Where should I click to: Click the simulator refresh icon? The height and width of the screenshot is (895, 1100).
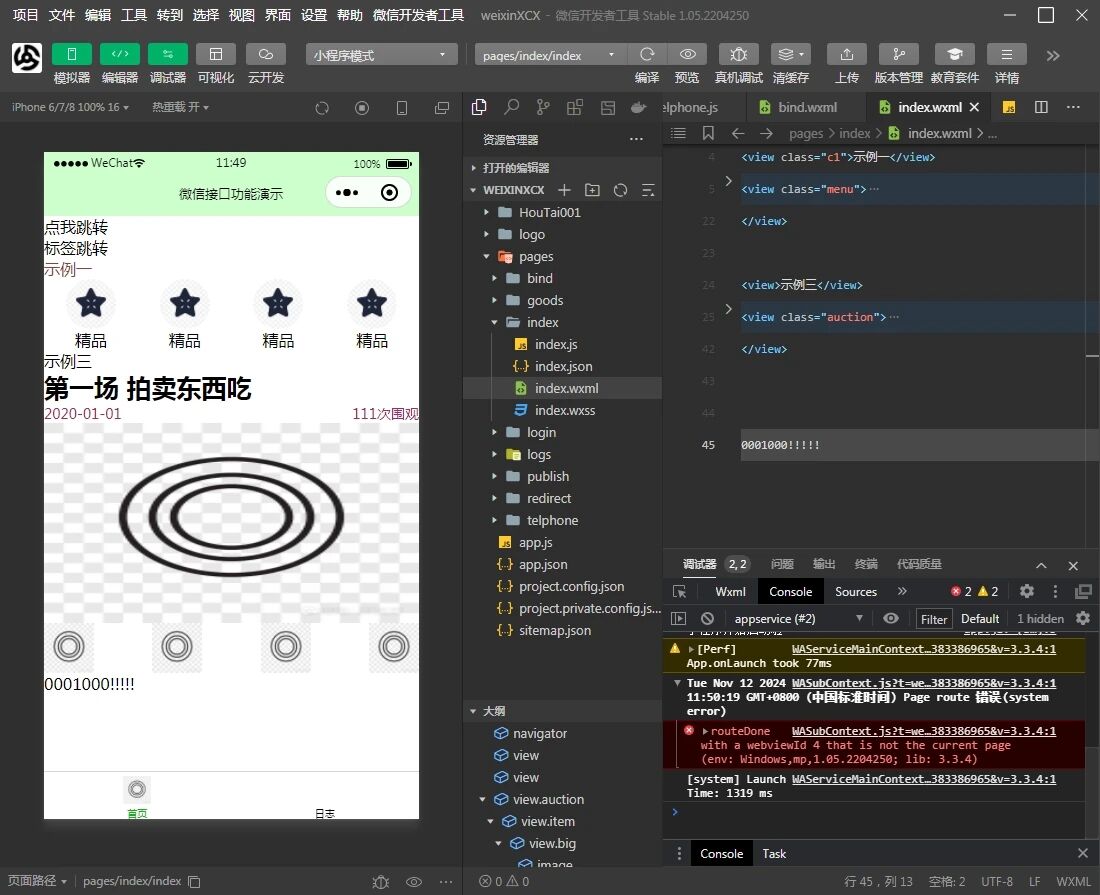click(322, 108)
